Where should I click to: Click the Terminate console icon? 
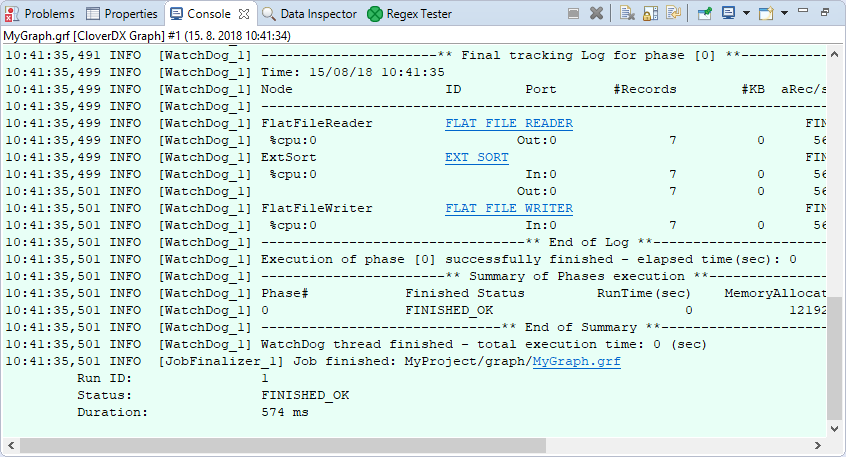click(574, 14)
